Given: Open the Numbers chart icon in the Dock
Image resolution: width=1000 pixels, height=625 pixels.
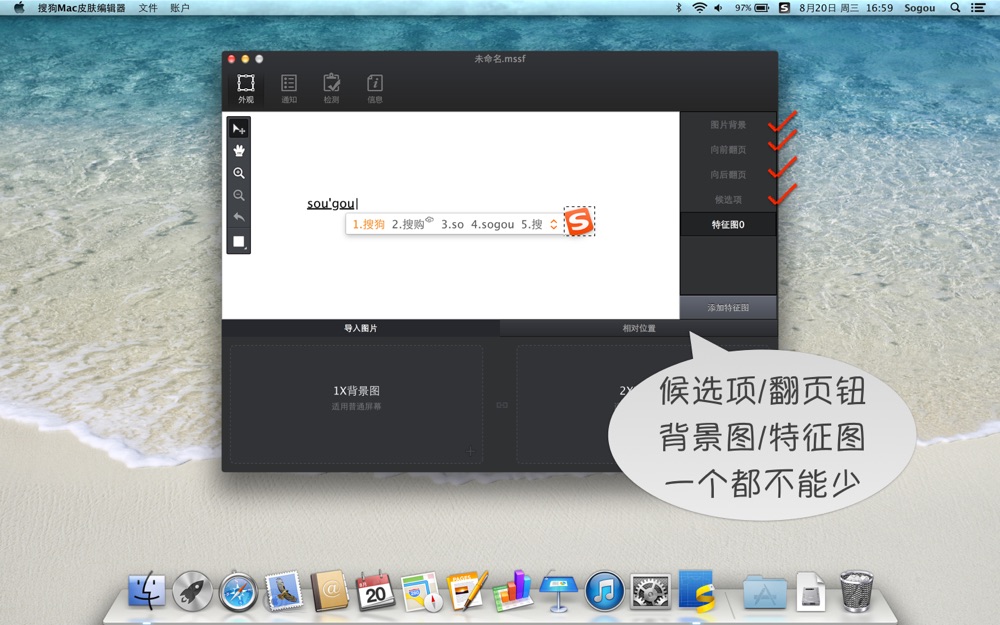Looking at the screenshot, I should click(x=513, y=591).
